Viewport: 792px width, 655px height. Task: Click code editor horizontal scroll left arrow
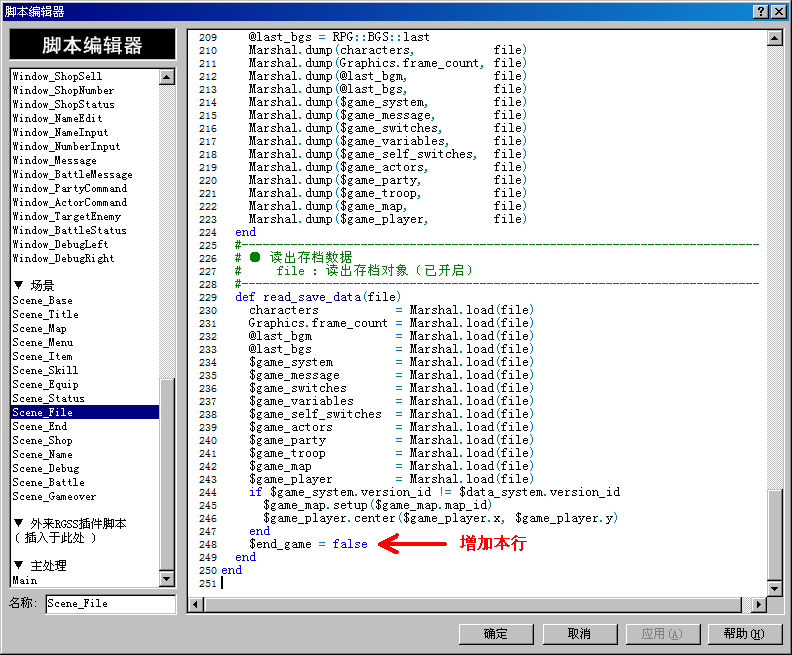click(196, 604)
